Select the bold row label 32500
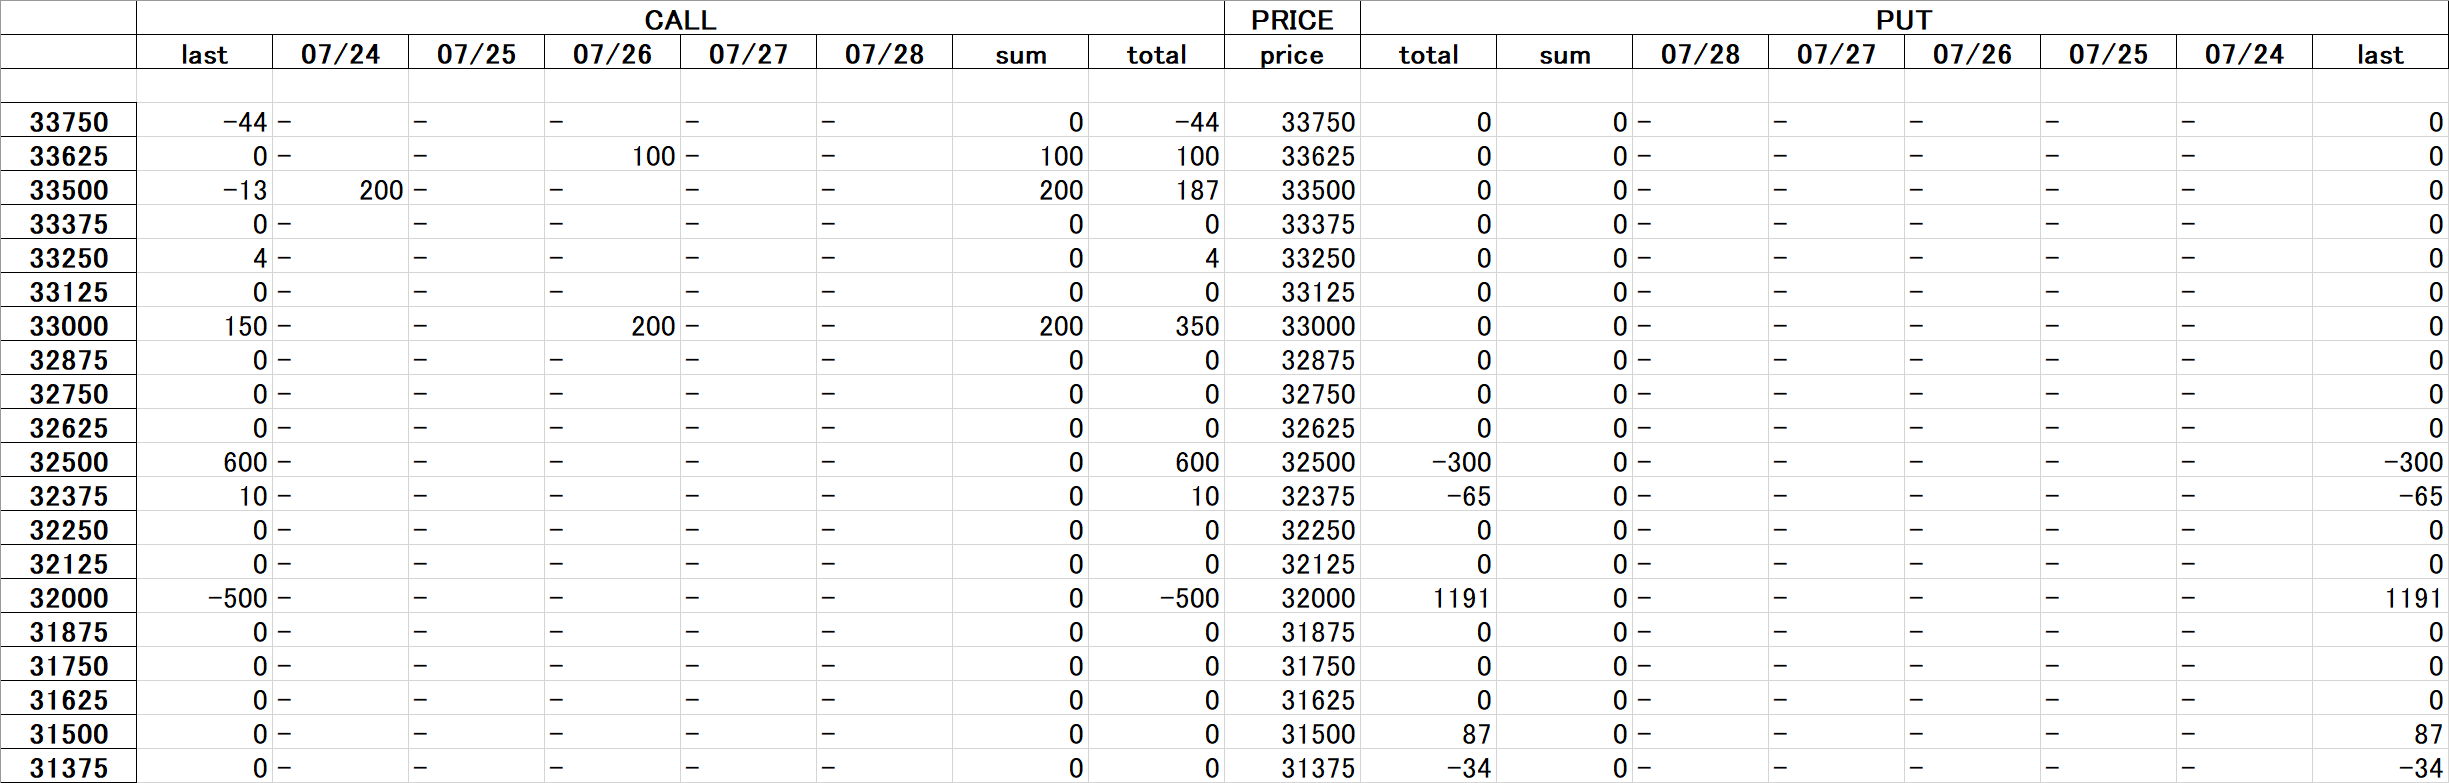The image size is (2449, 783). pos(68,462)
